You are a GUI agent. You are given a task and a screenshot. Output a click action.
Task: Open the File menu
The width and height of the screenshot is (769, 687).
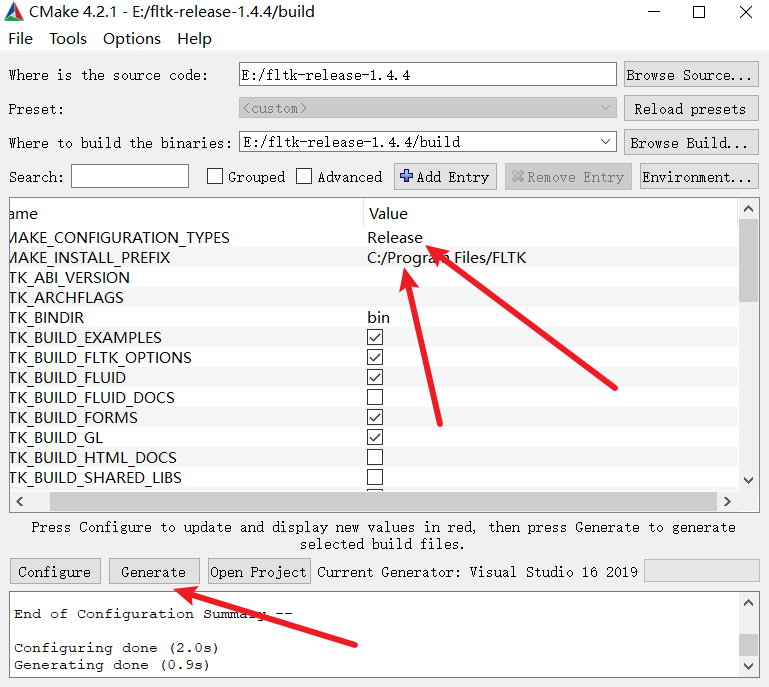20,39
